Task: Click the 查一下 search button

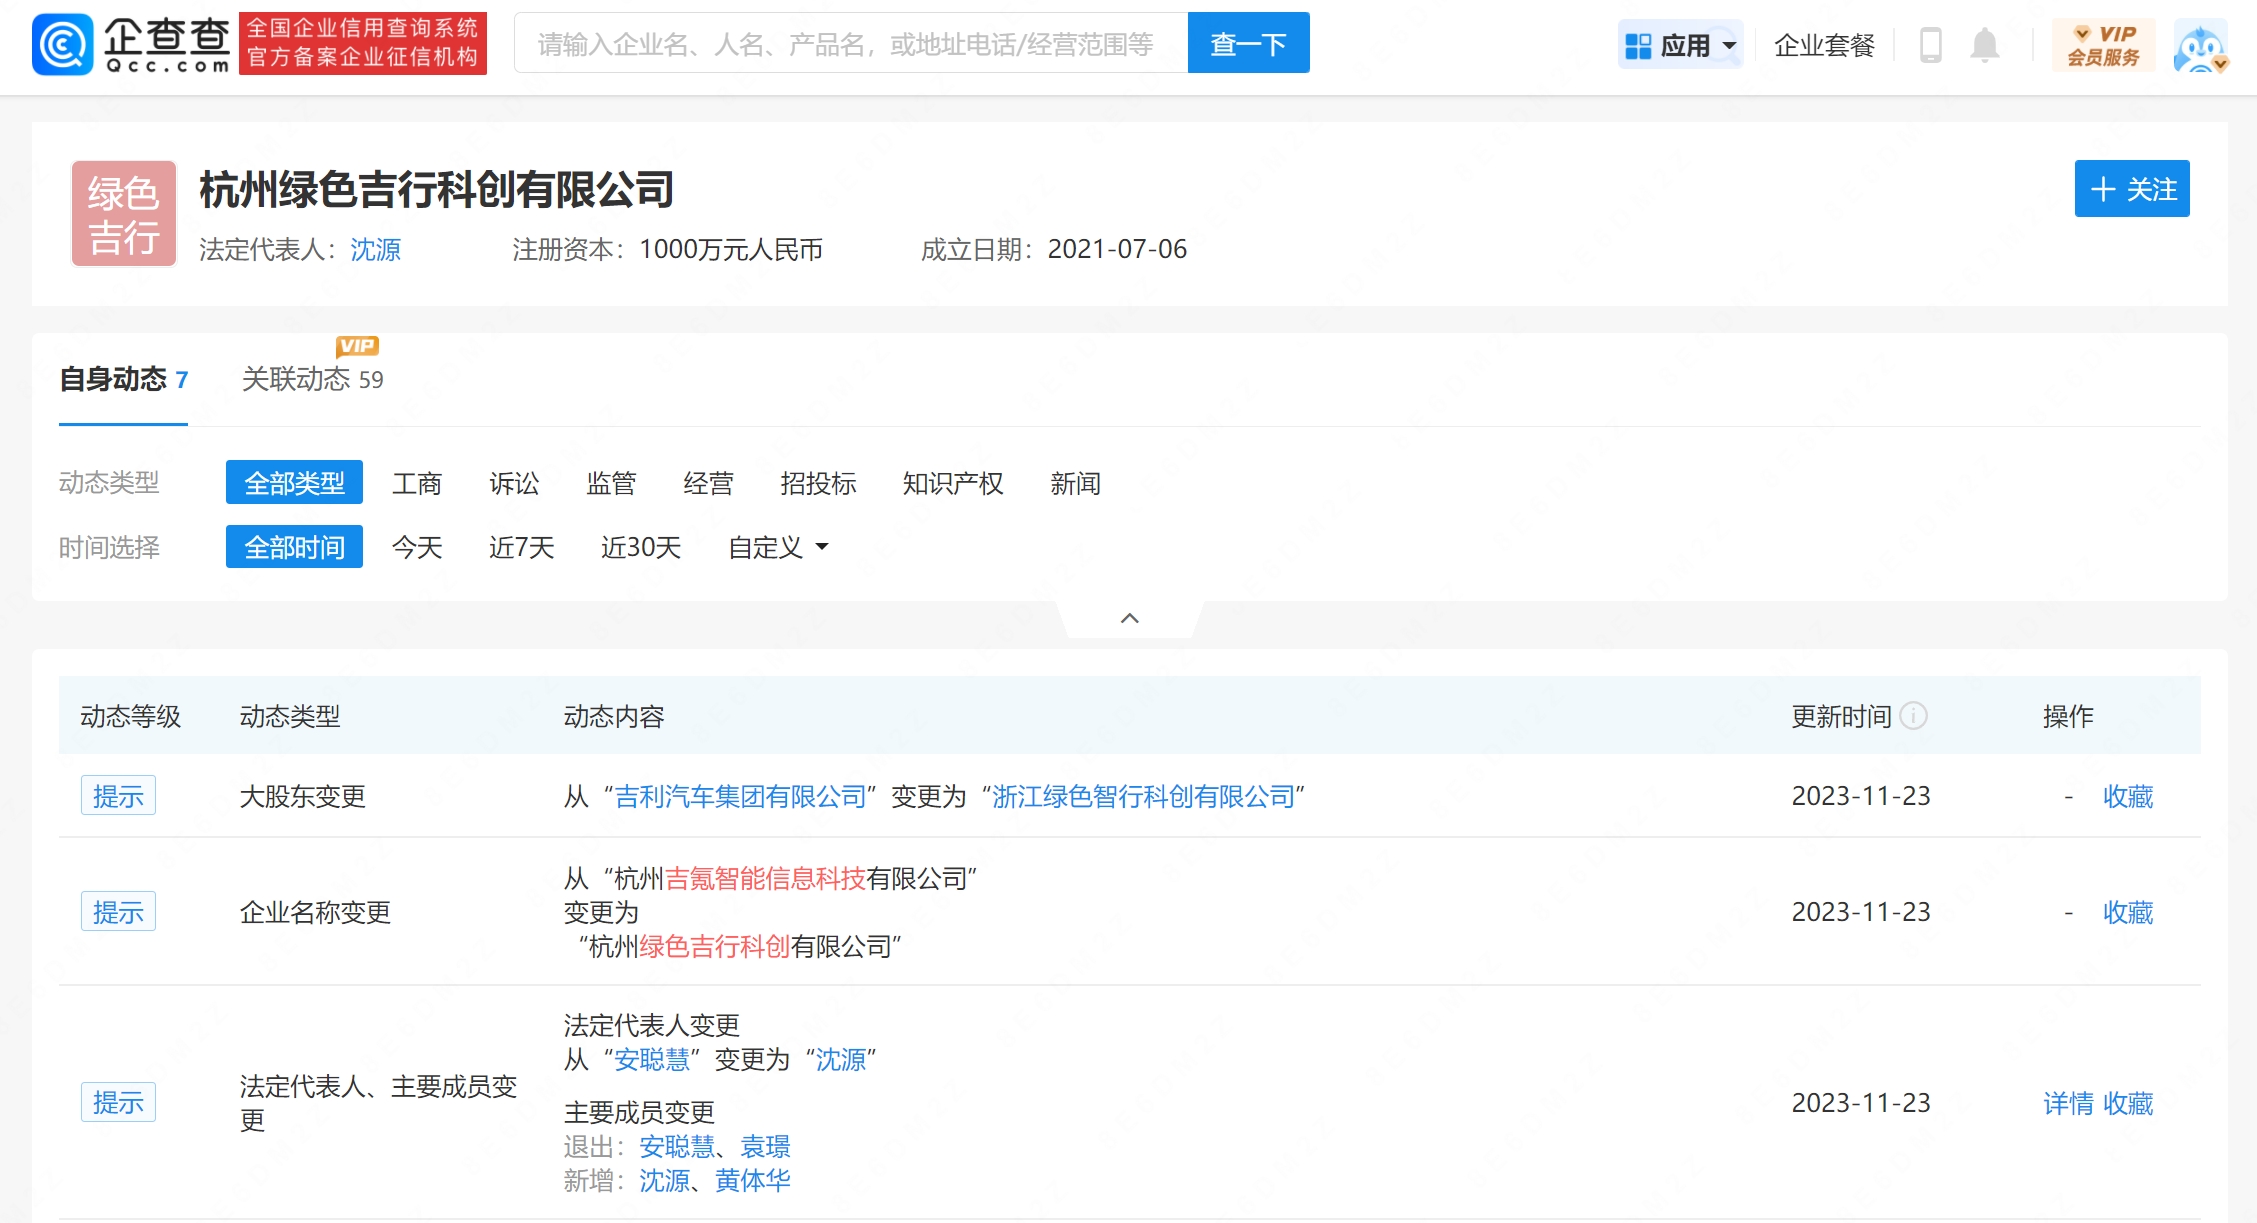Action: (x=1248, y=43)
